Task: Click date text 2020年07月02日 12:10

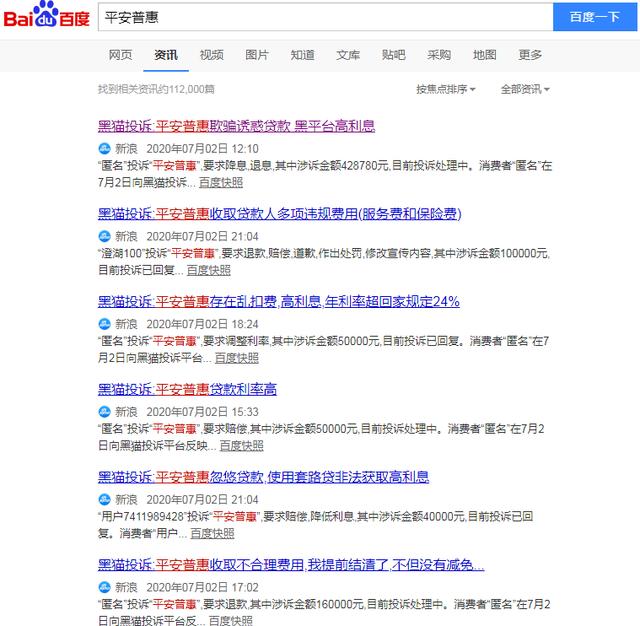Action: coord(202,149)
